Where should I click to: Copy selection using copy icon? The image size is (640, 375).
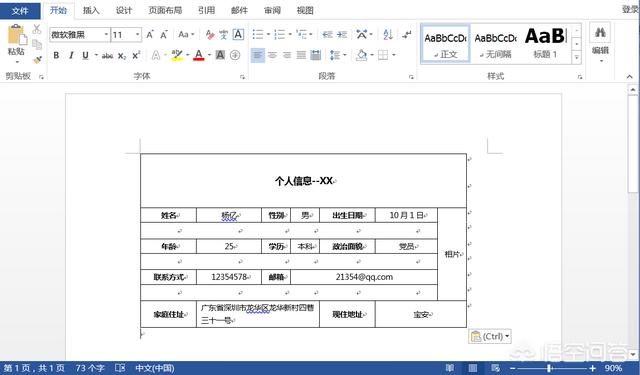point(37,44)
